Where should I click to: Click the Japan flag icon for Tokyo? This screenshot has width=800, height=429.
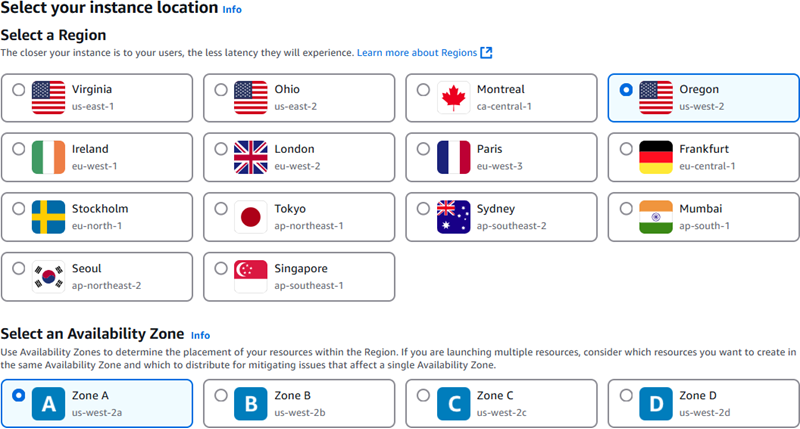(x=250, y=217)
